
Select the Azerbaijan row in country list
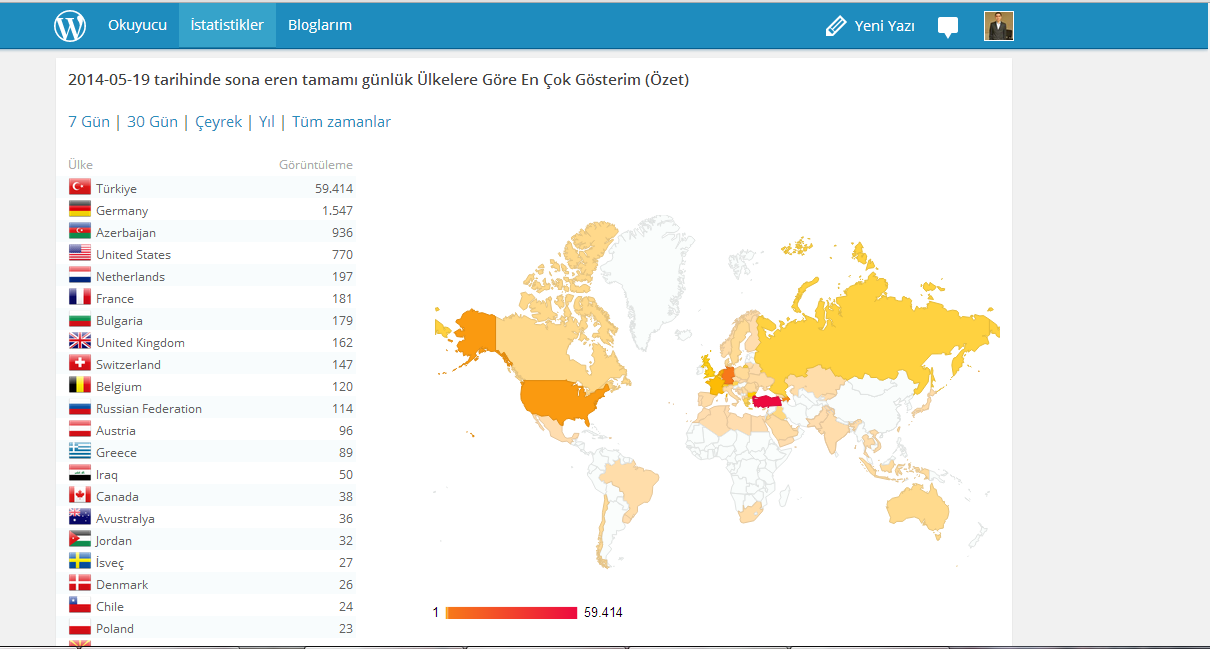point(210,232)
